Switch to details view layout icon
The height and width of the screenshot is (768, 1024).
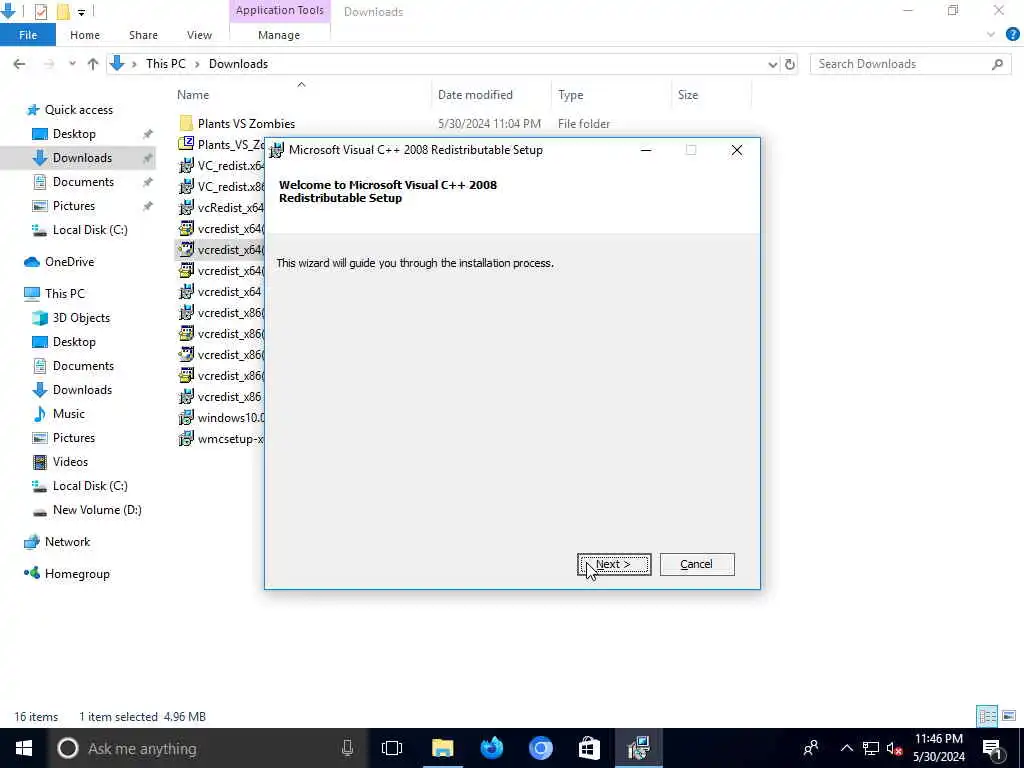point(987,716)
